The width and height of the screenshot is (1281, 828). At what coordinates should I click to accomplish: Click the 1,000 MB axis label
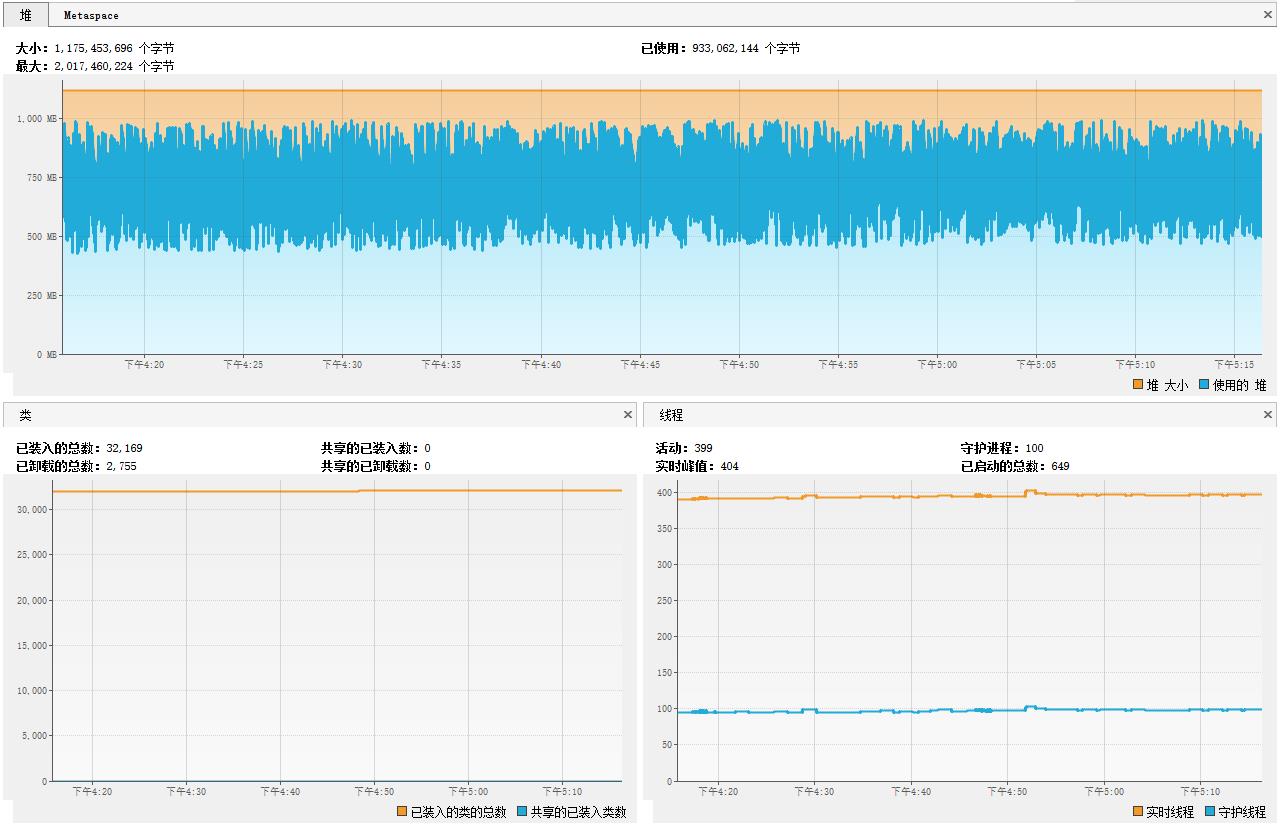tap(37, 119)
